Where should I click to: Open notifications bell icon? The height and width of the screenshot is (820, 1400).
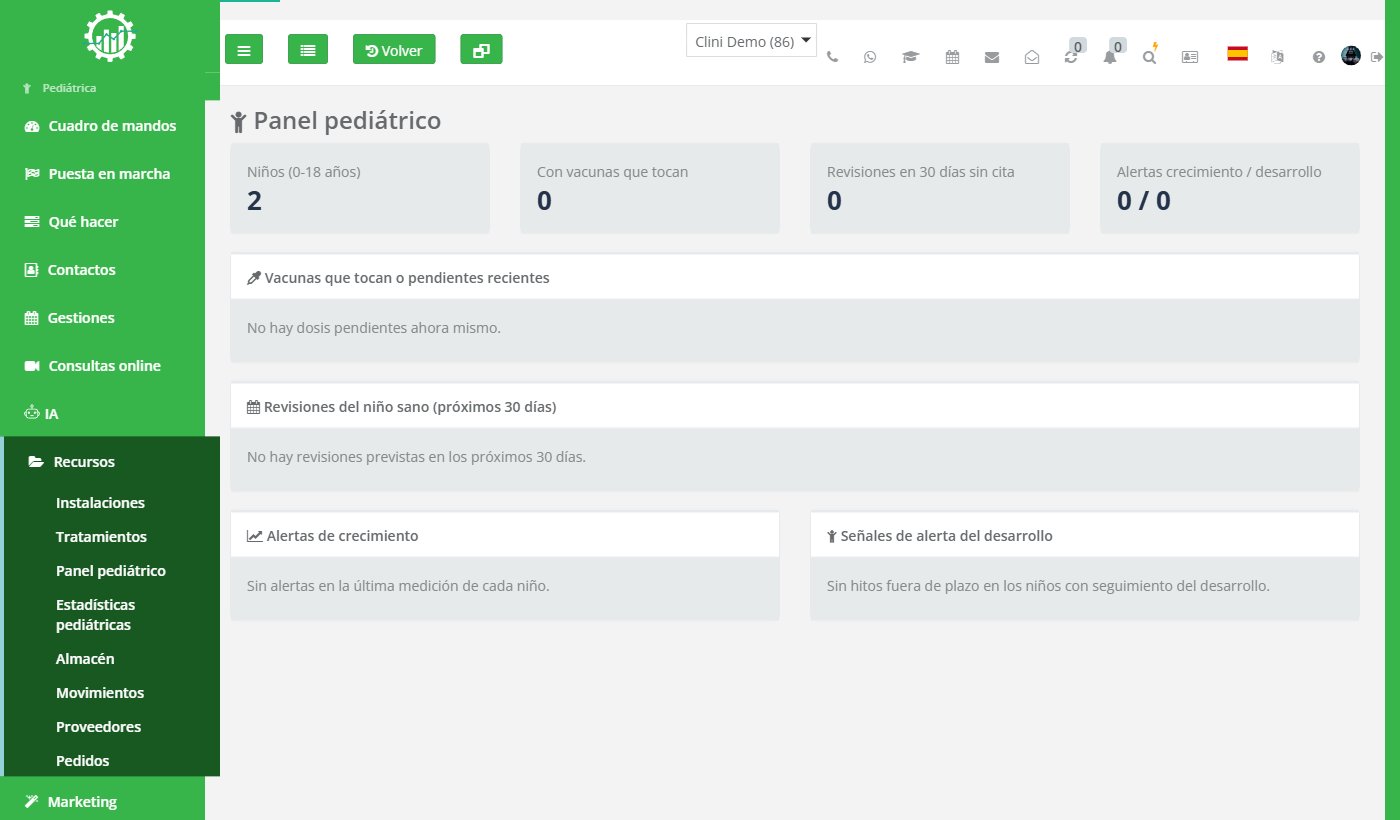coord(1110,57)
